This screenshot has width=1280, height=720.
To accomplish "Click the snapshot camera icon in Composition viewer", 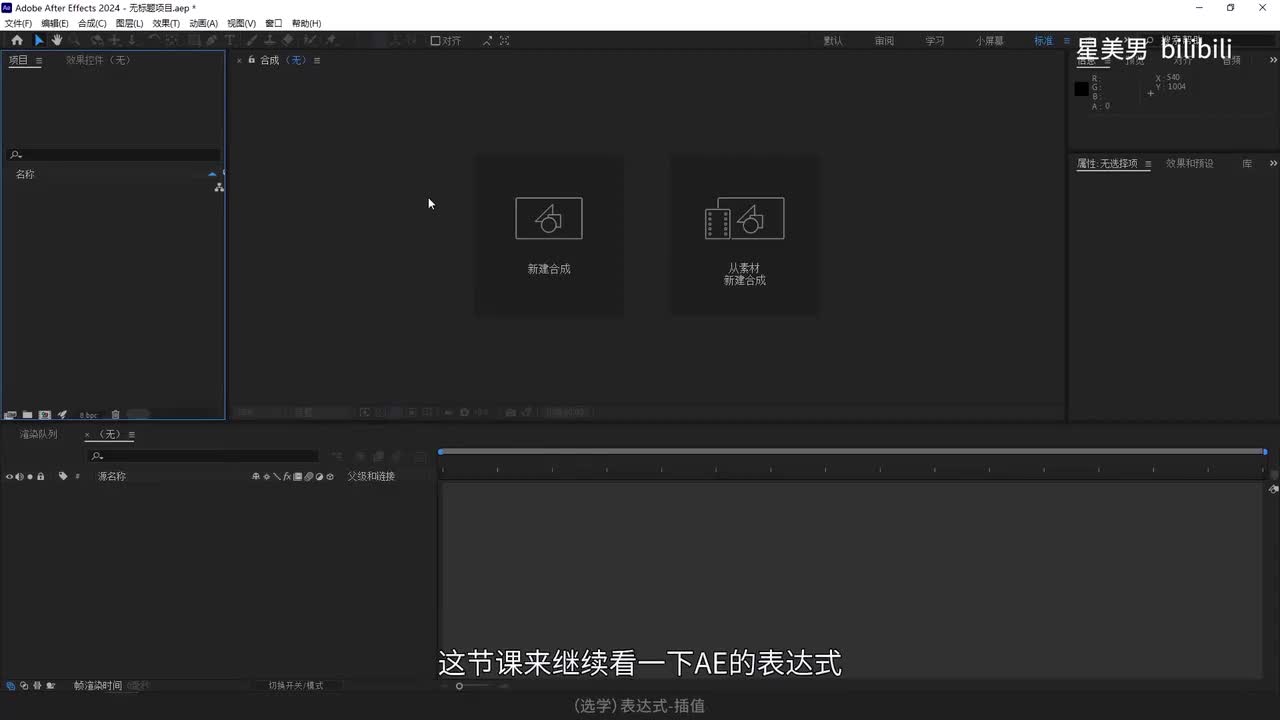I will tap(510, 412).
